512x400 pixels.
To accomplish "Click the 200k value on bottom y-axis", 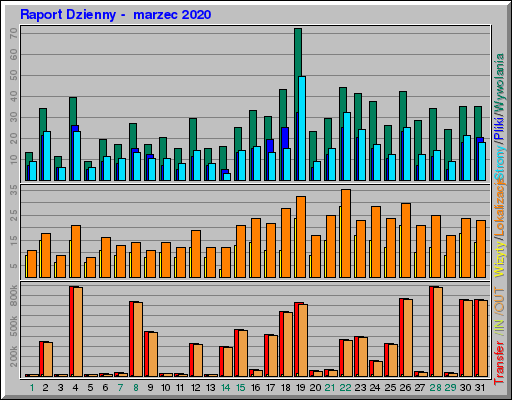I will click(14, 356).
